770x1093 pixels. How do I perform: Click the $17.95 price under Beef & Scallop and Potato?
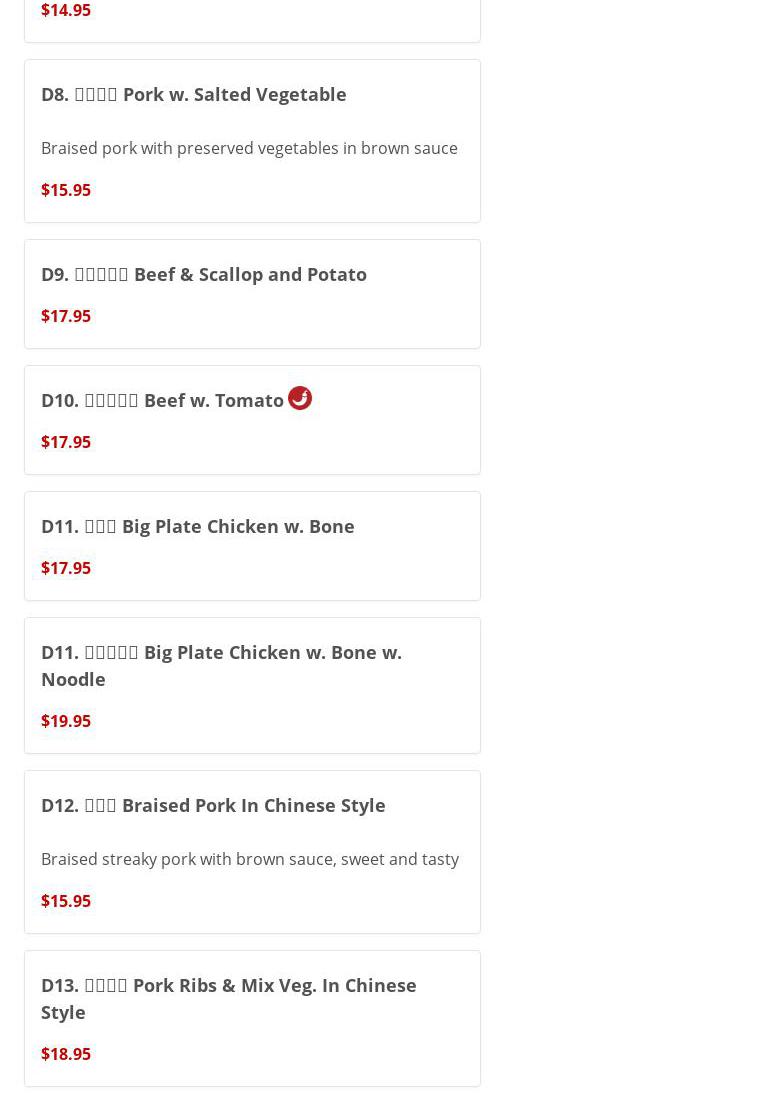66,316
